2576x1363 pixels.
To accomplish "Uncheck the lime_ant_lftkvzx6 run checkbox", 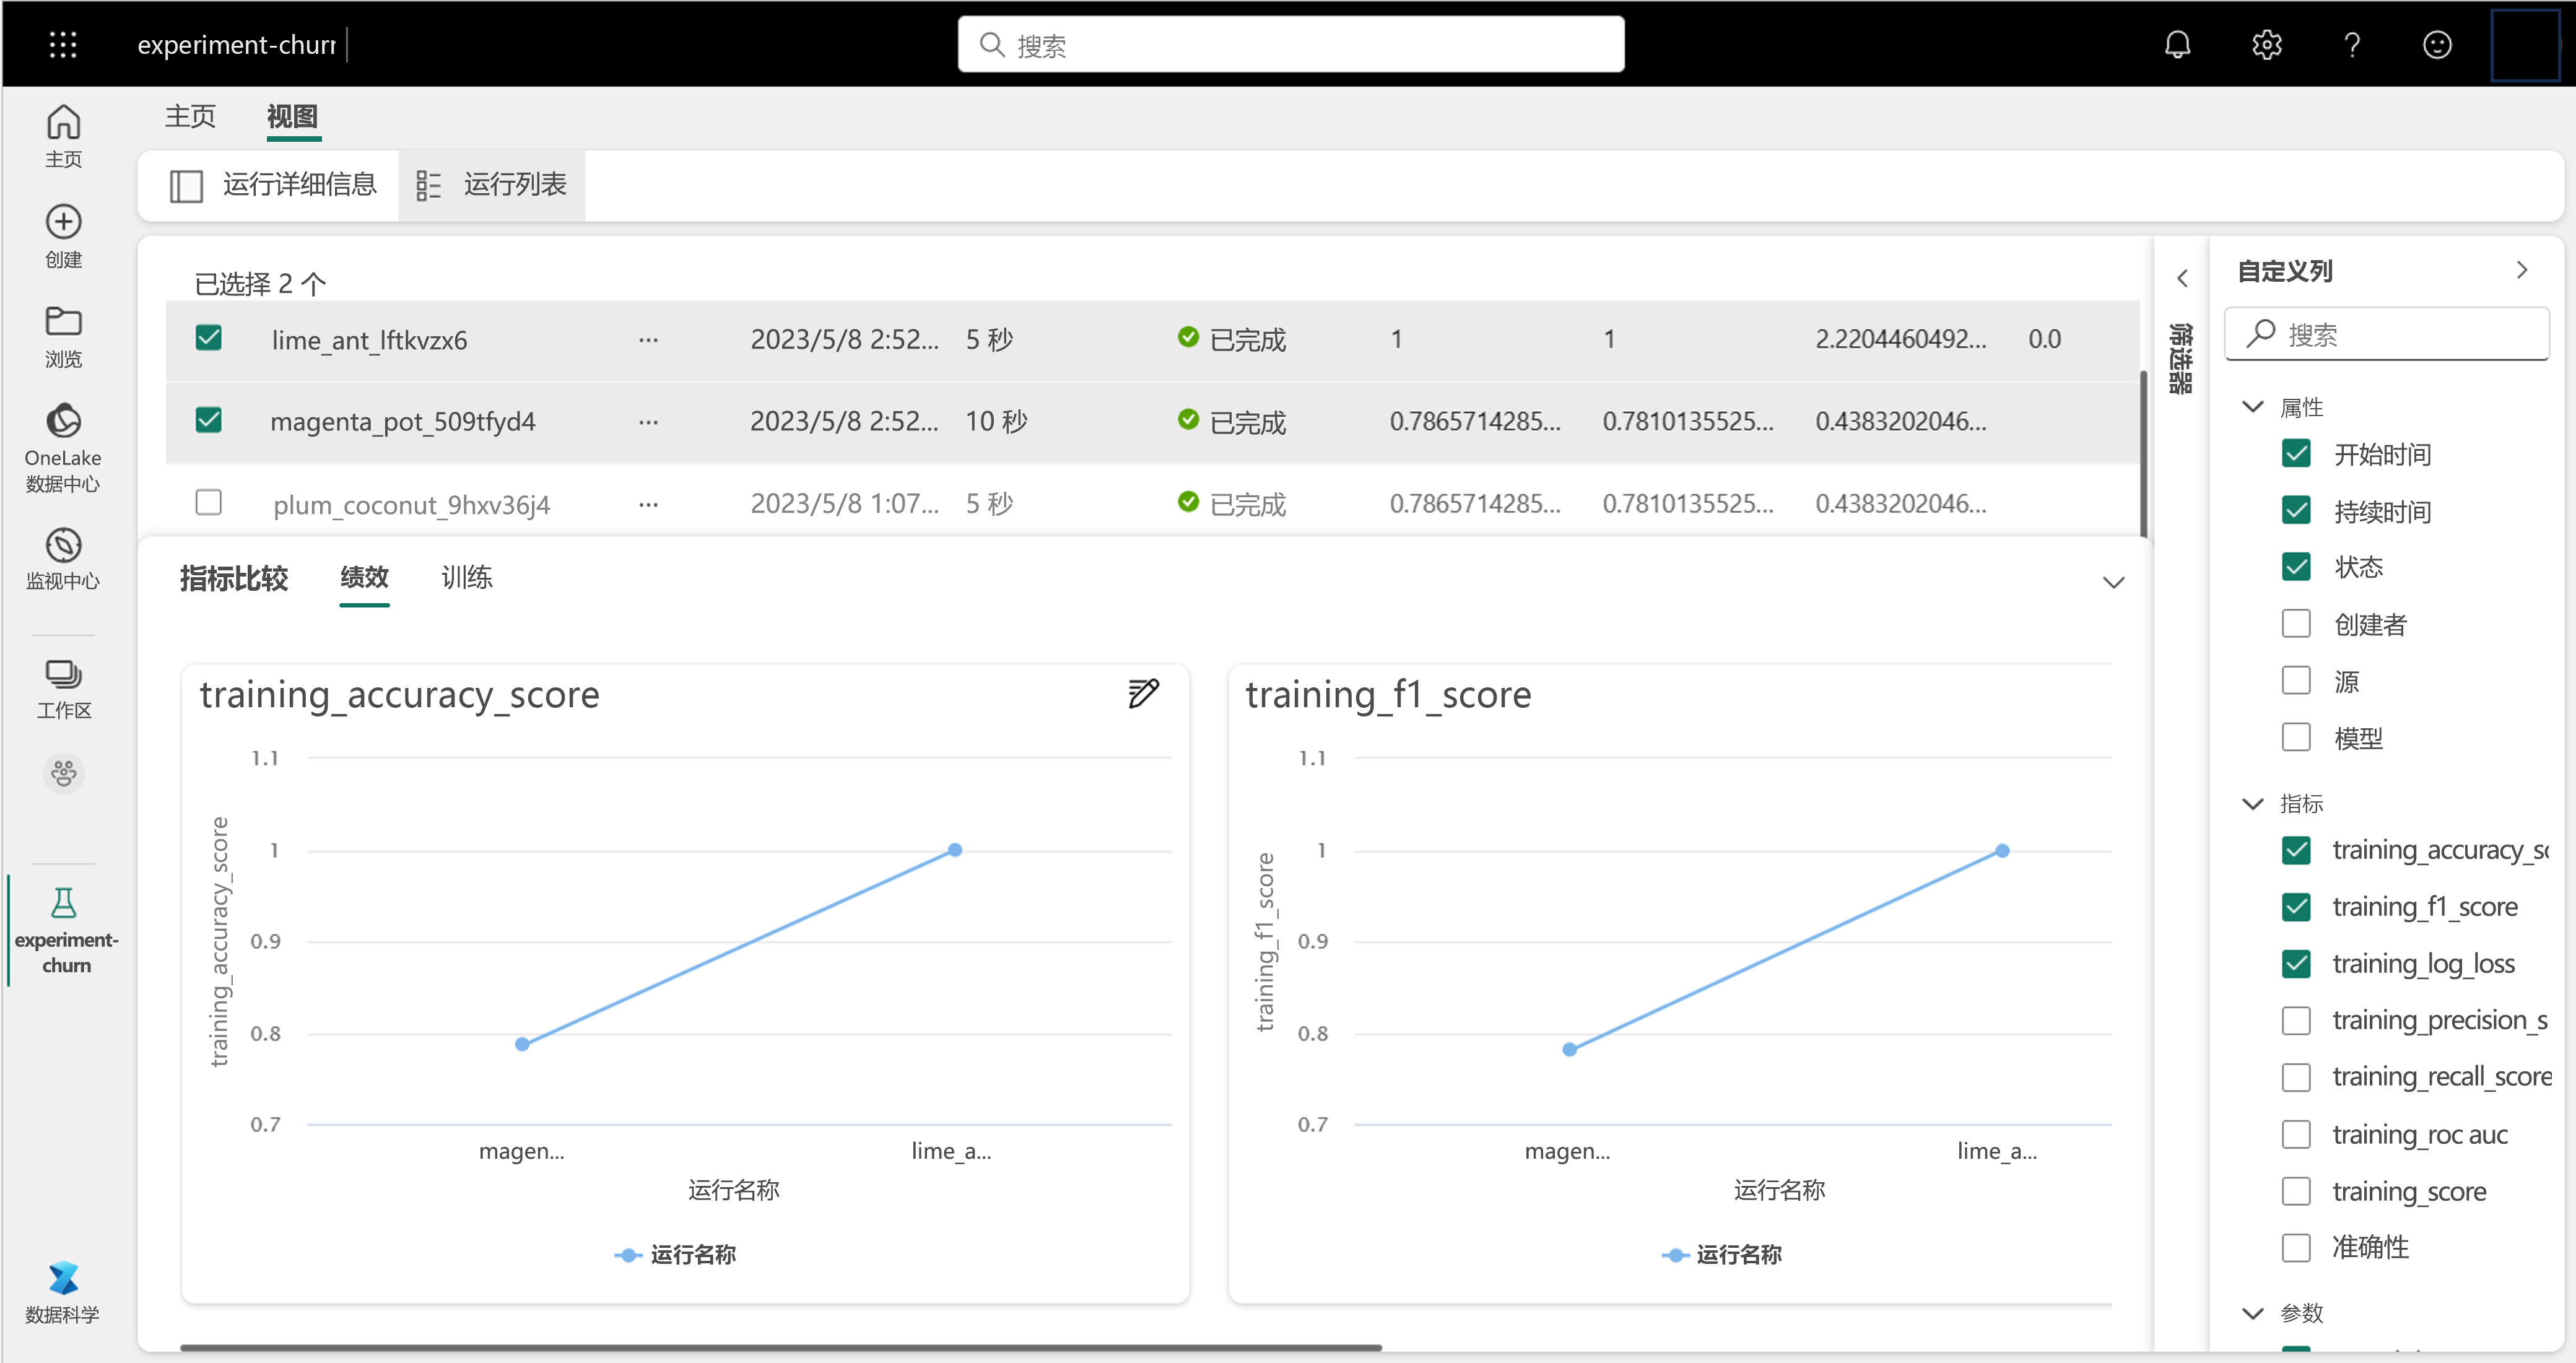I will click(209, 338).
